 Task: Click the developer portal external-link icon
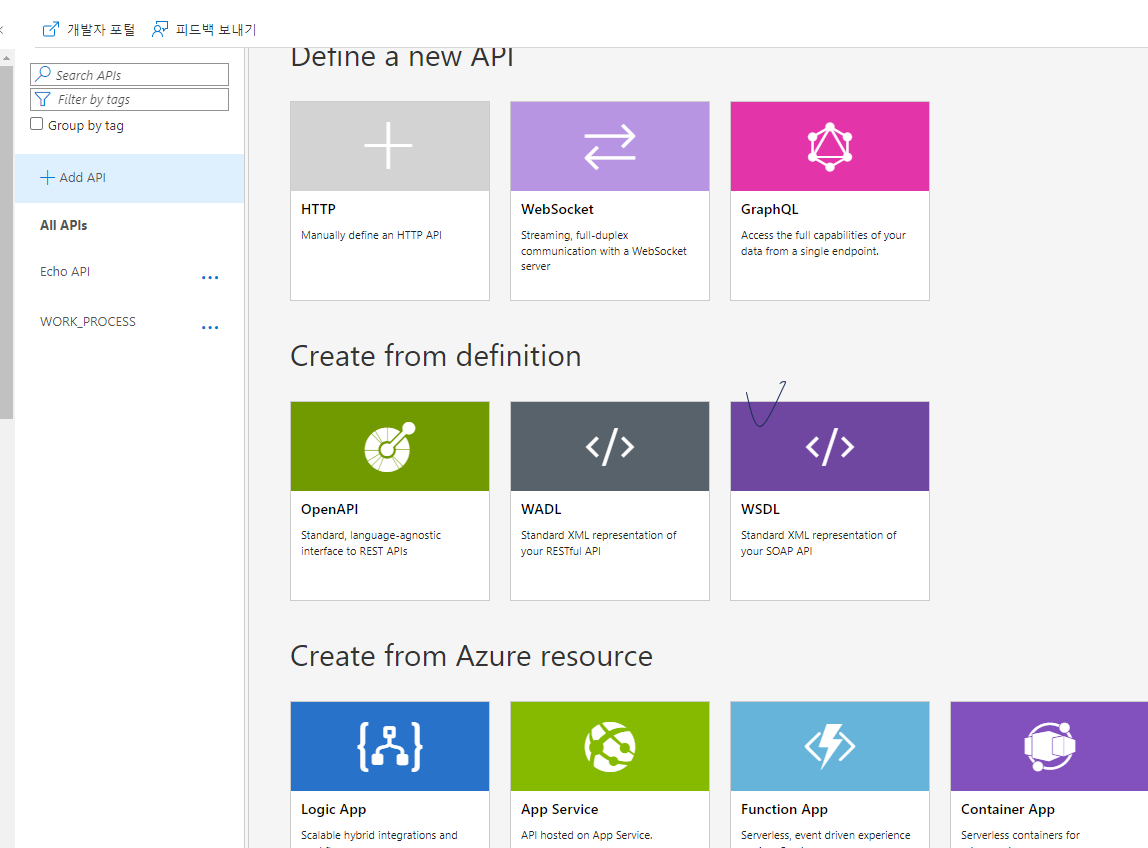point(51,29)
